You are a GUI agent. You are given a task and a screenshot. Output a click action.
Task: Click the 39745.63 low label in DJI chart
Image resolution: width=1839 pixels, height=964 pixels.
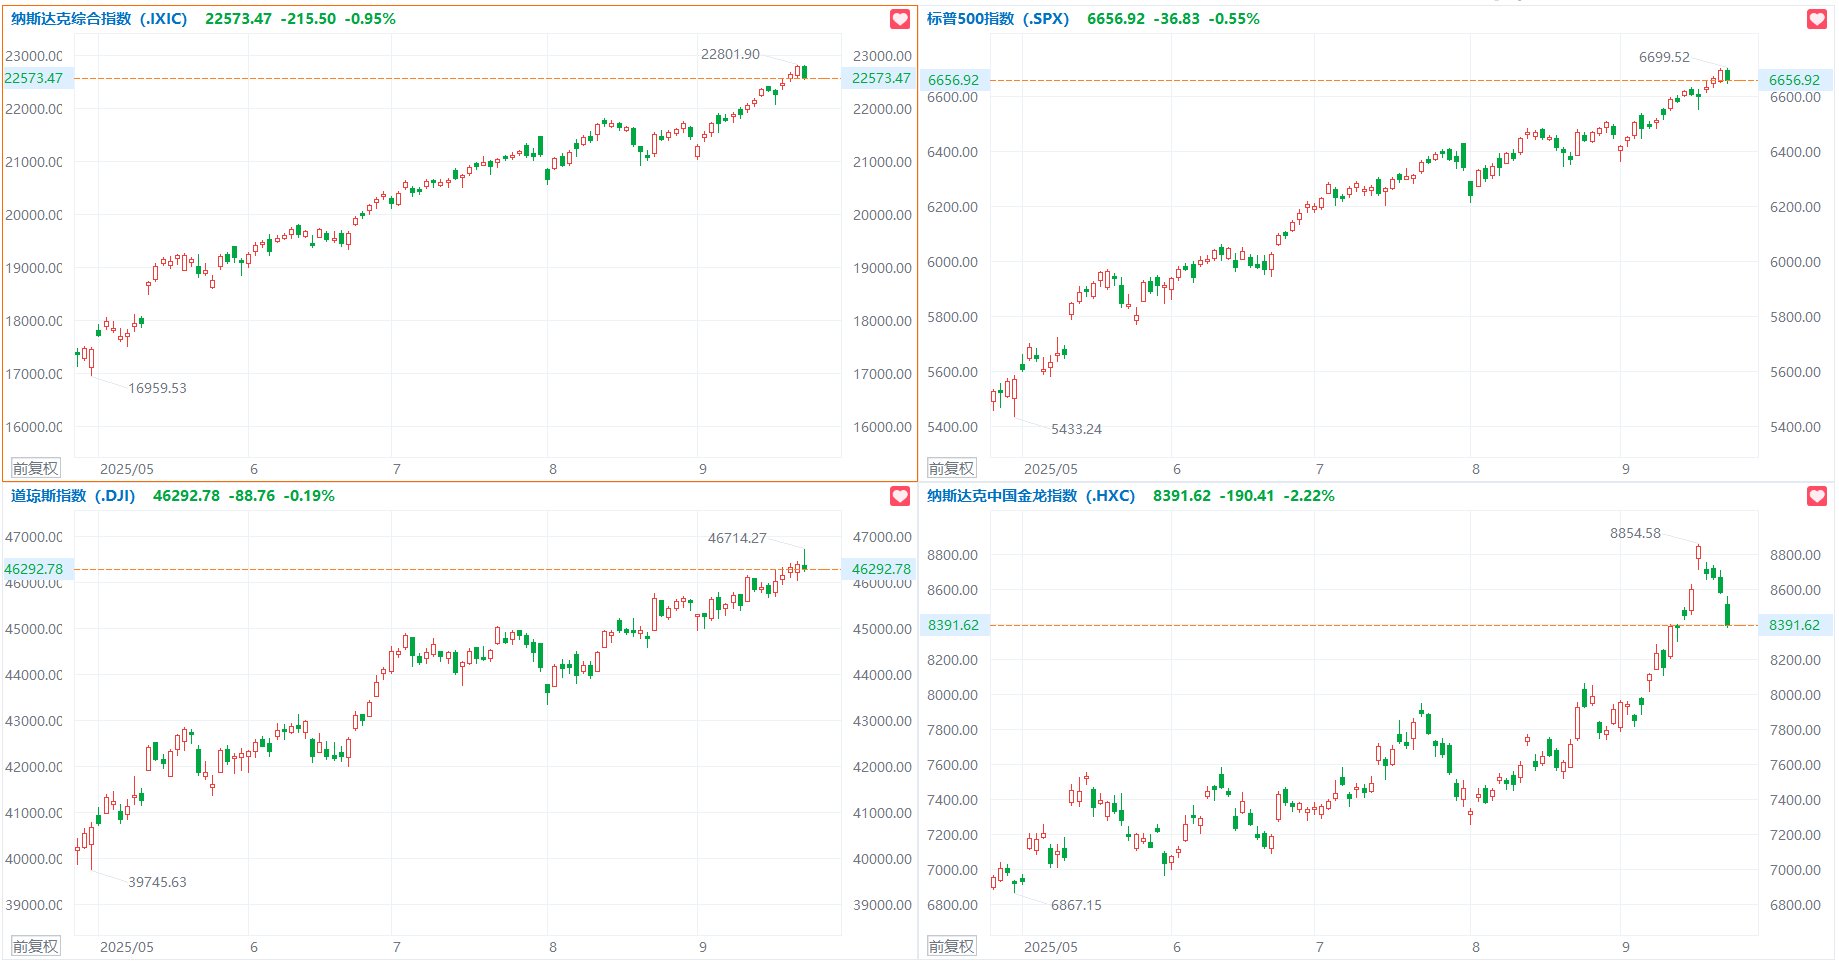[157, 882]
